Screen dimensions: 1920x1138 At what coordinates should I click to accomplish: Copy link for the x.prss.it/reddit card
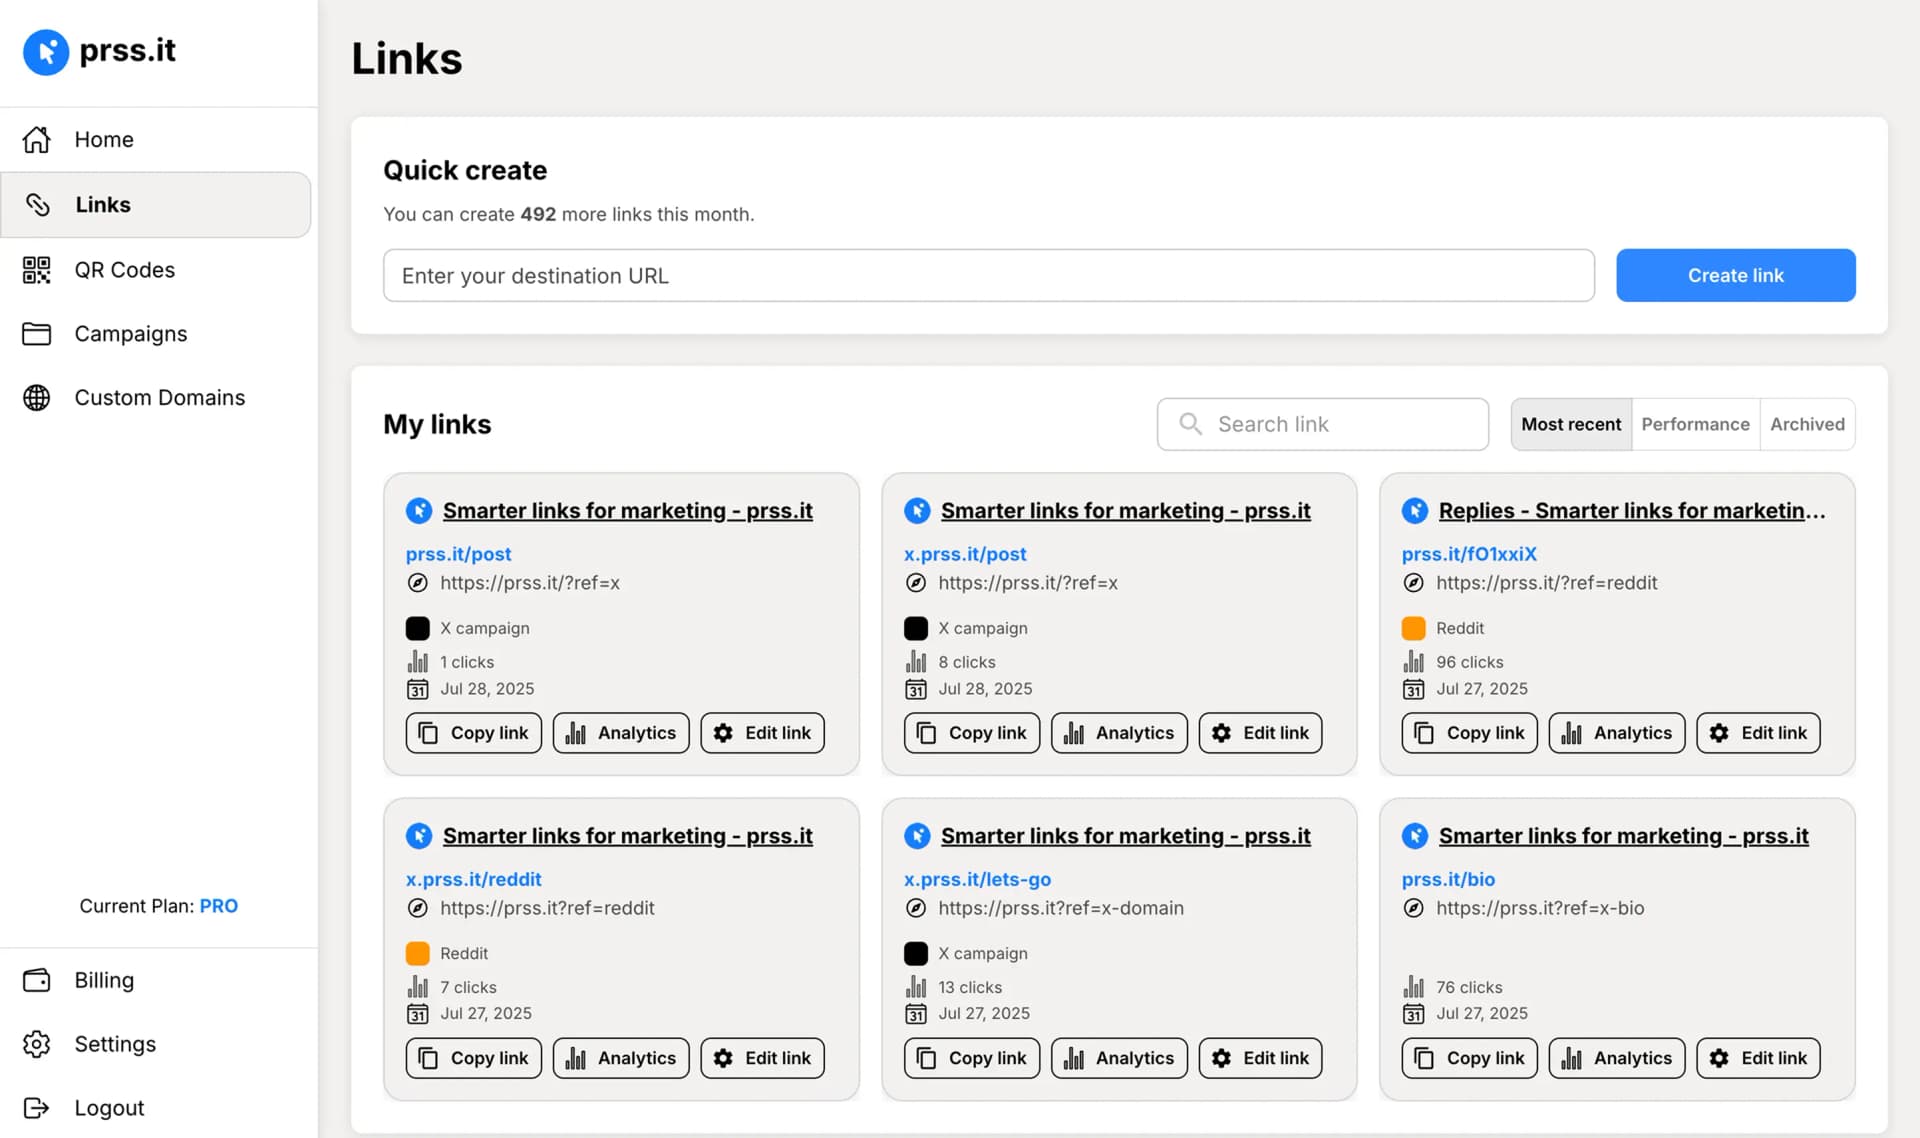pos(473,1059)
